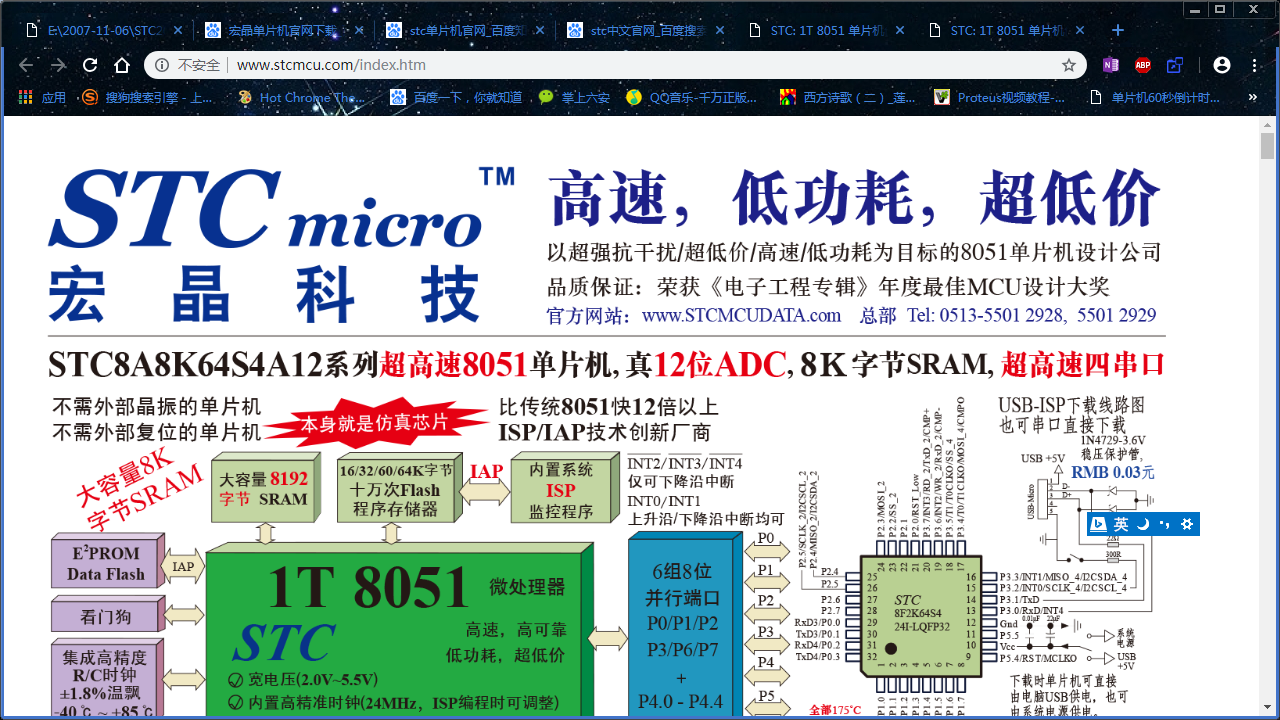
Task: Open the OneNote Web Clipper extension
Action: (1111, 65)
